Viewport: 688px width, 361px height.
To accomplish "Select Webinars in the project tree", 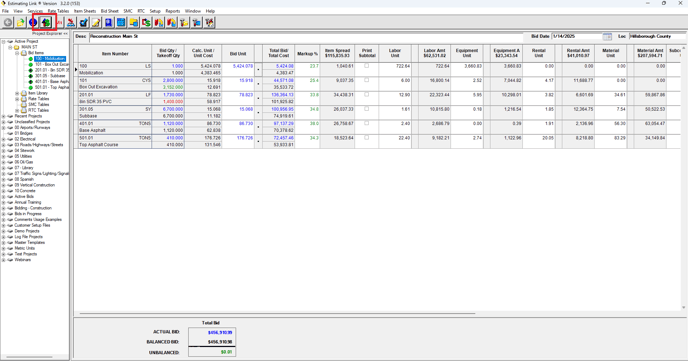I will [x=23, y=260].
